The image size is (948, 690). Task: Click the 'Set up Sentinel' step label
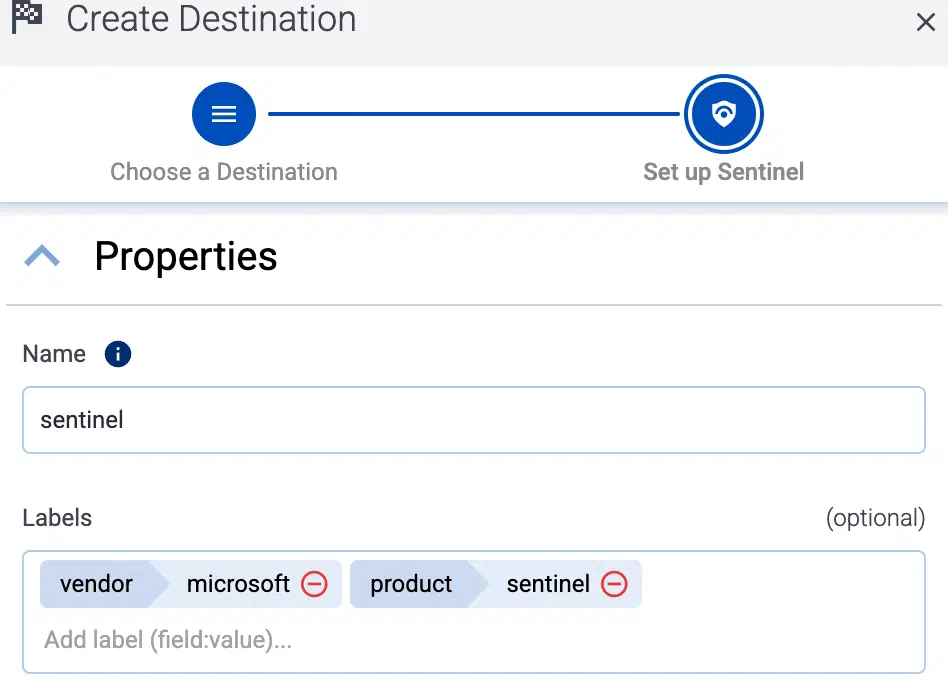723,172
